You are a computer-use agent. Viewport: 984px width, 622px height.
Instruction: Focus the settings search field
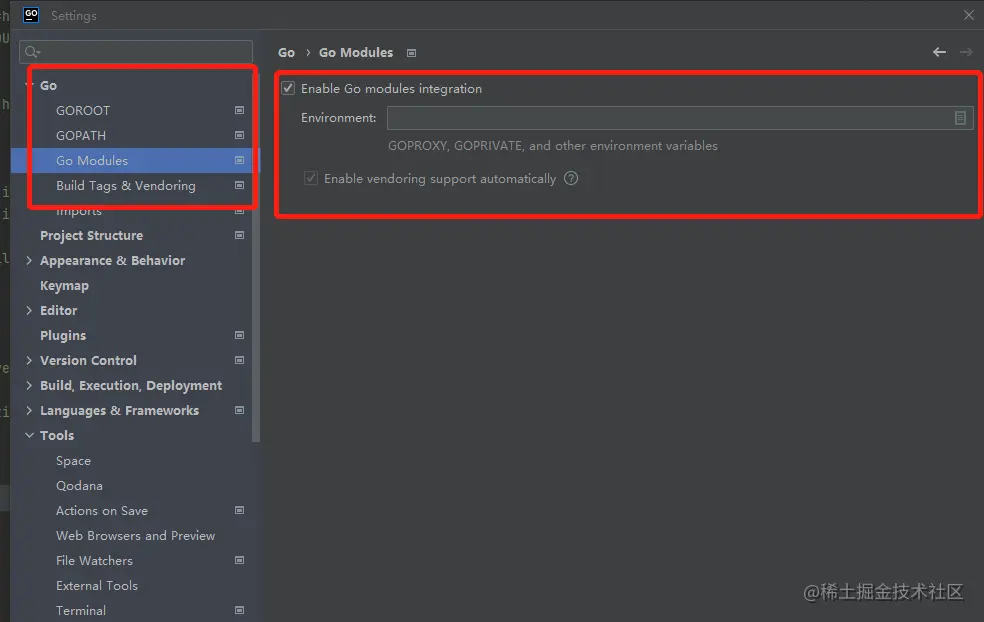(x=136, y=52)
